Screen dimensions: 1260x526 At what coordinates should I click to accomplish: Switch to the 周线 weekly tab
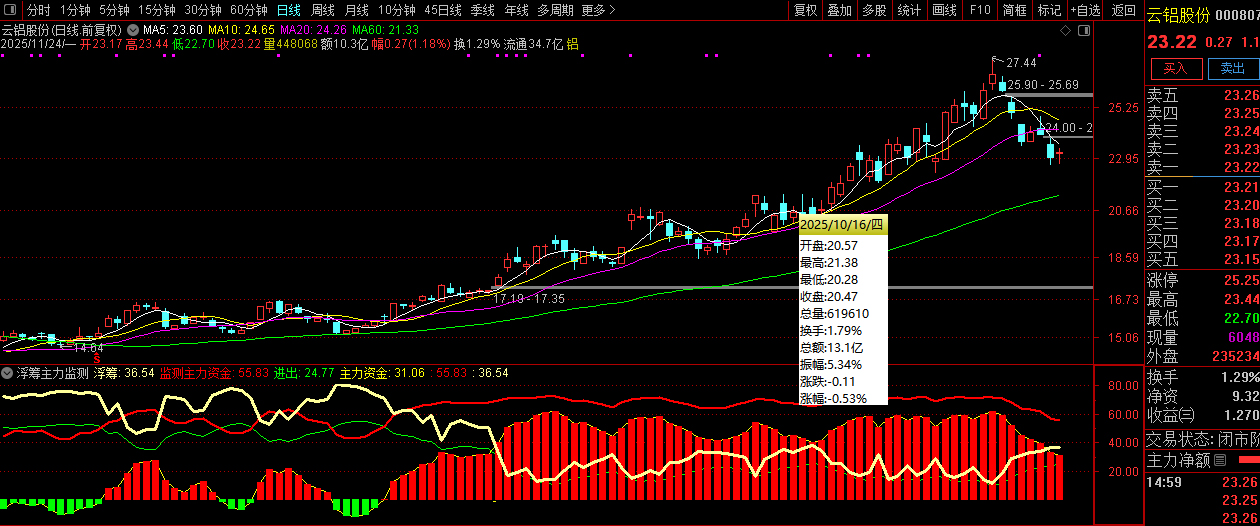323,10
